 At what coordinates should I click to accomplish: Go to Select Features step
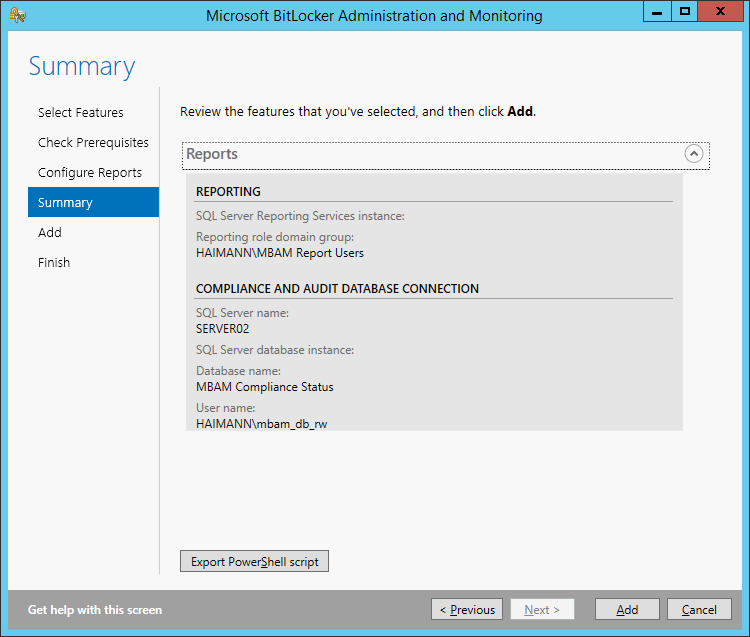[80, 113]
